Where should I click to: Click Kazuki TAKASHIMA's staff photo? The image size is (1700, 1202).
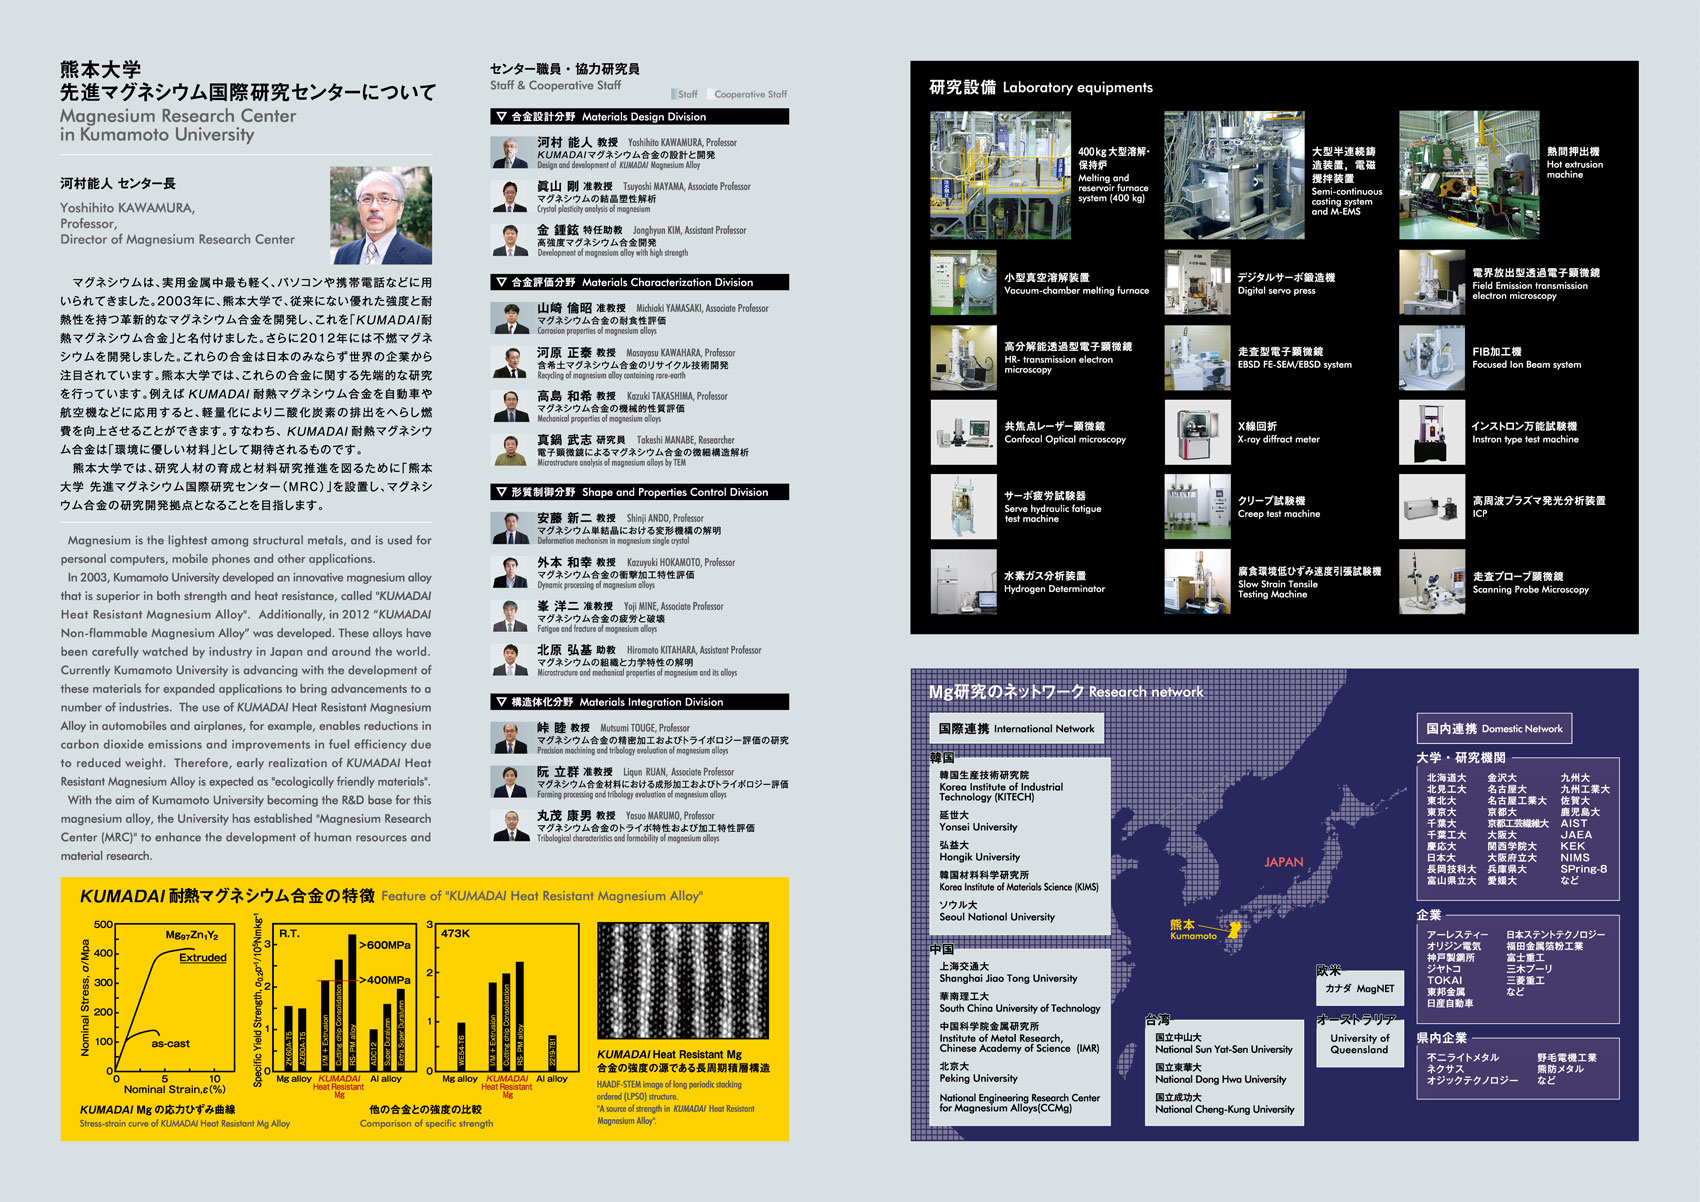(510, 407)
